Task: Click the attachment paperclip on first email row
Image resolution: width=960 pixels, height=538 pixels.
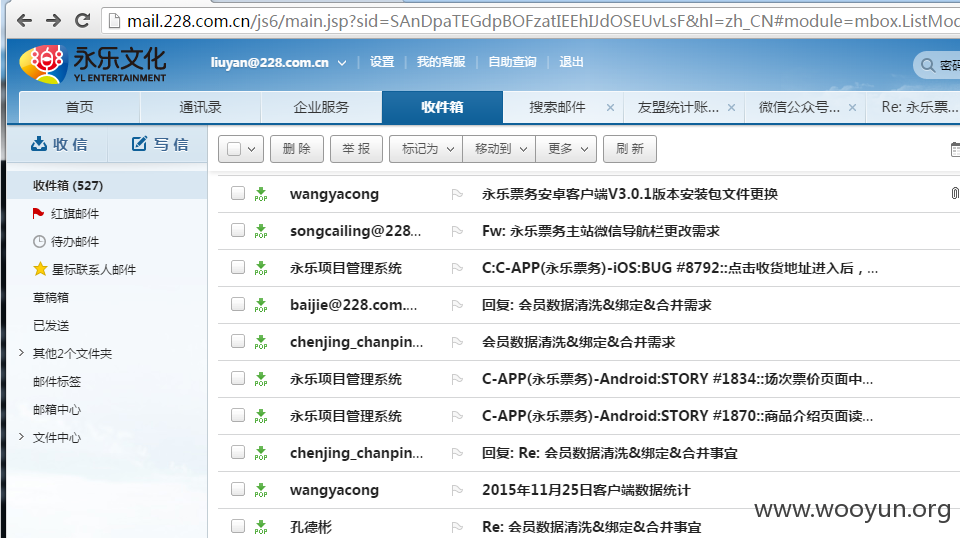Action: 955,193
